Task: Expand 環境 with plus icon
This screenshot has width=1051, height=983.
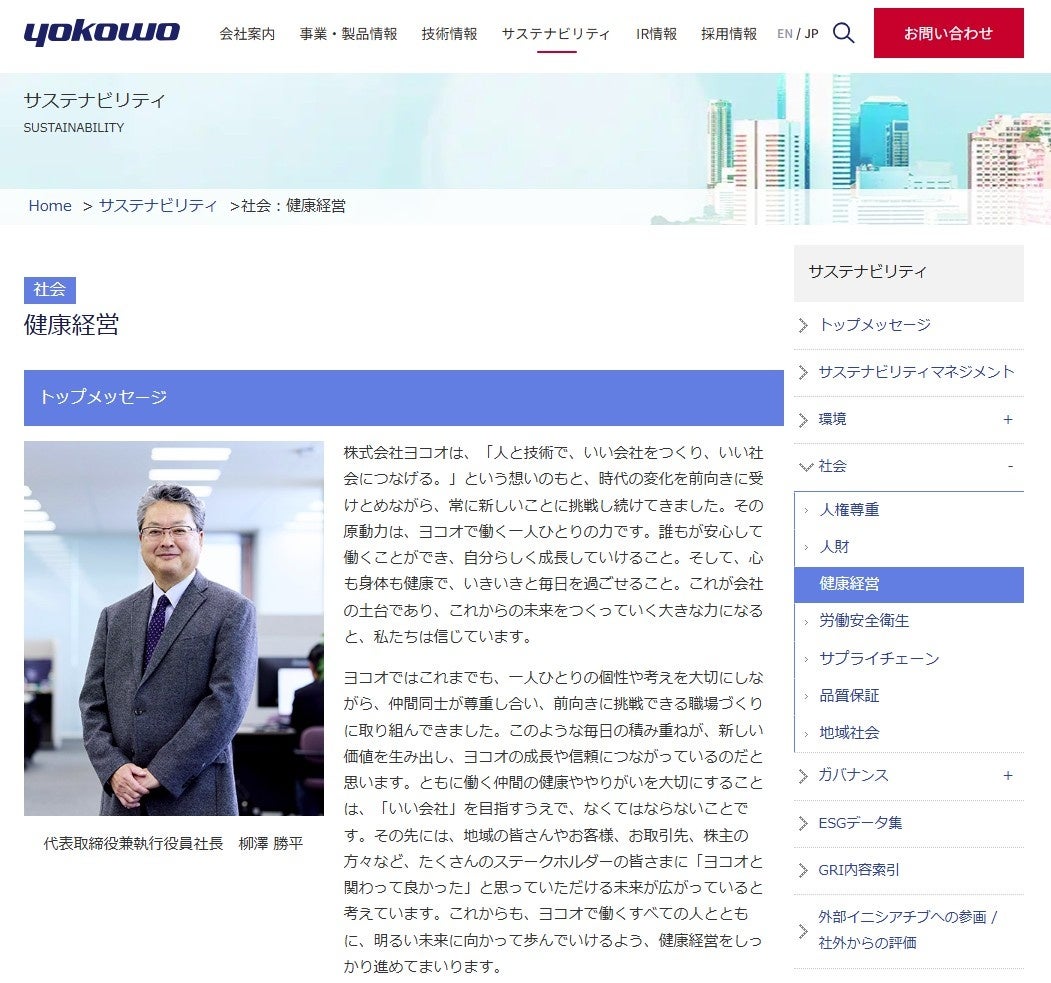Action: coord(1007,419)
